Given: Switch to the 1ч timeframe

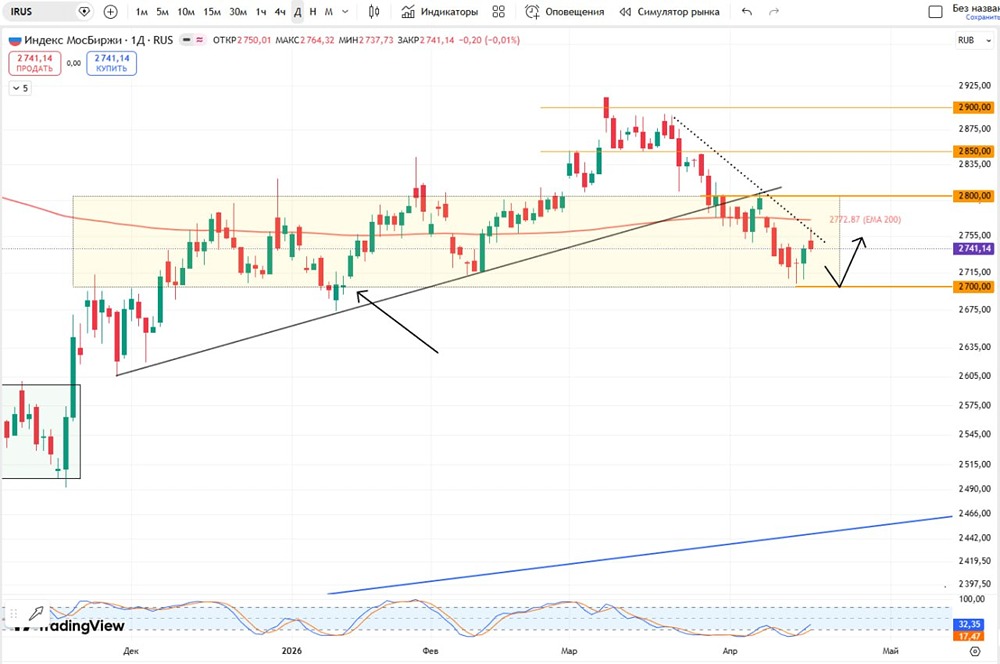Looking at the screenshot, I should (261, 11).
